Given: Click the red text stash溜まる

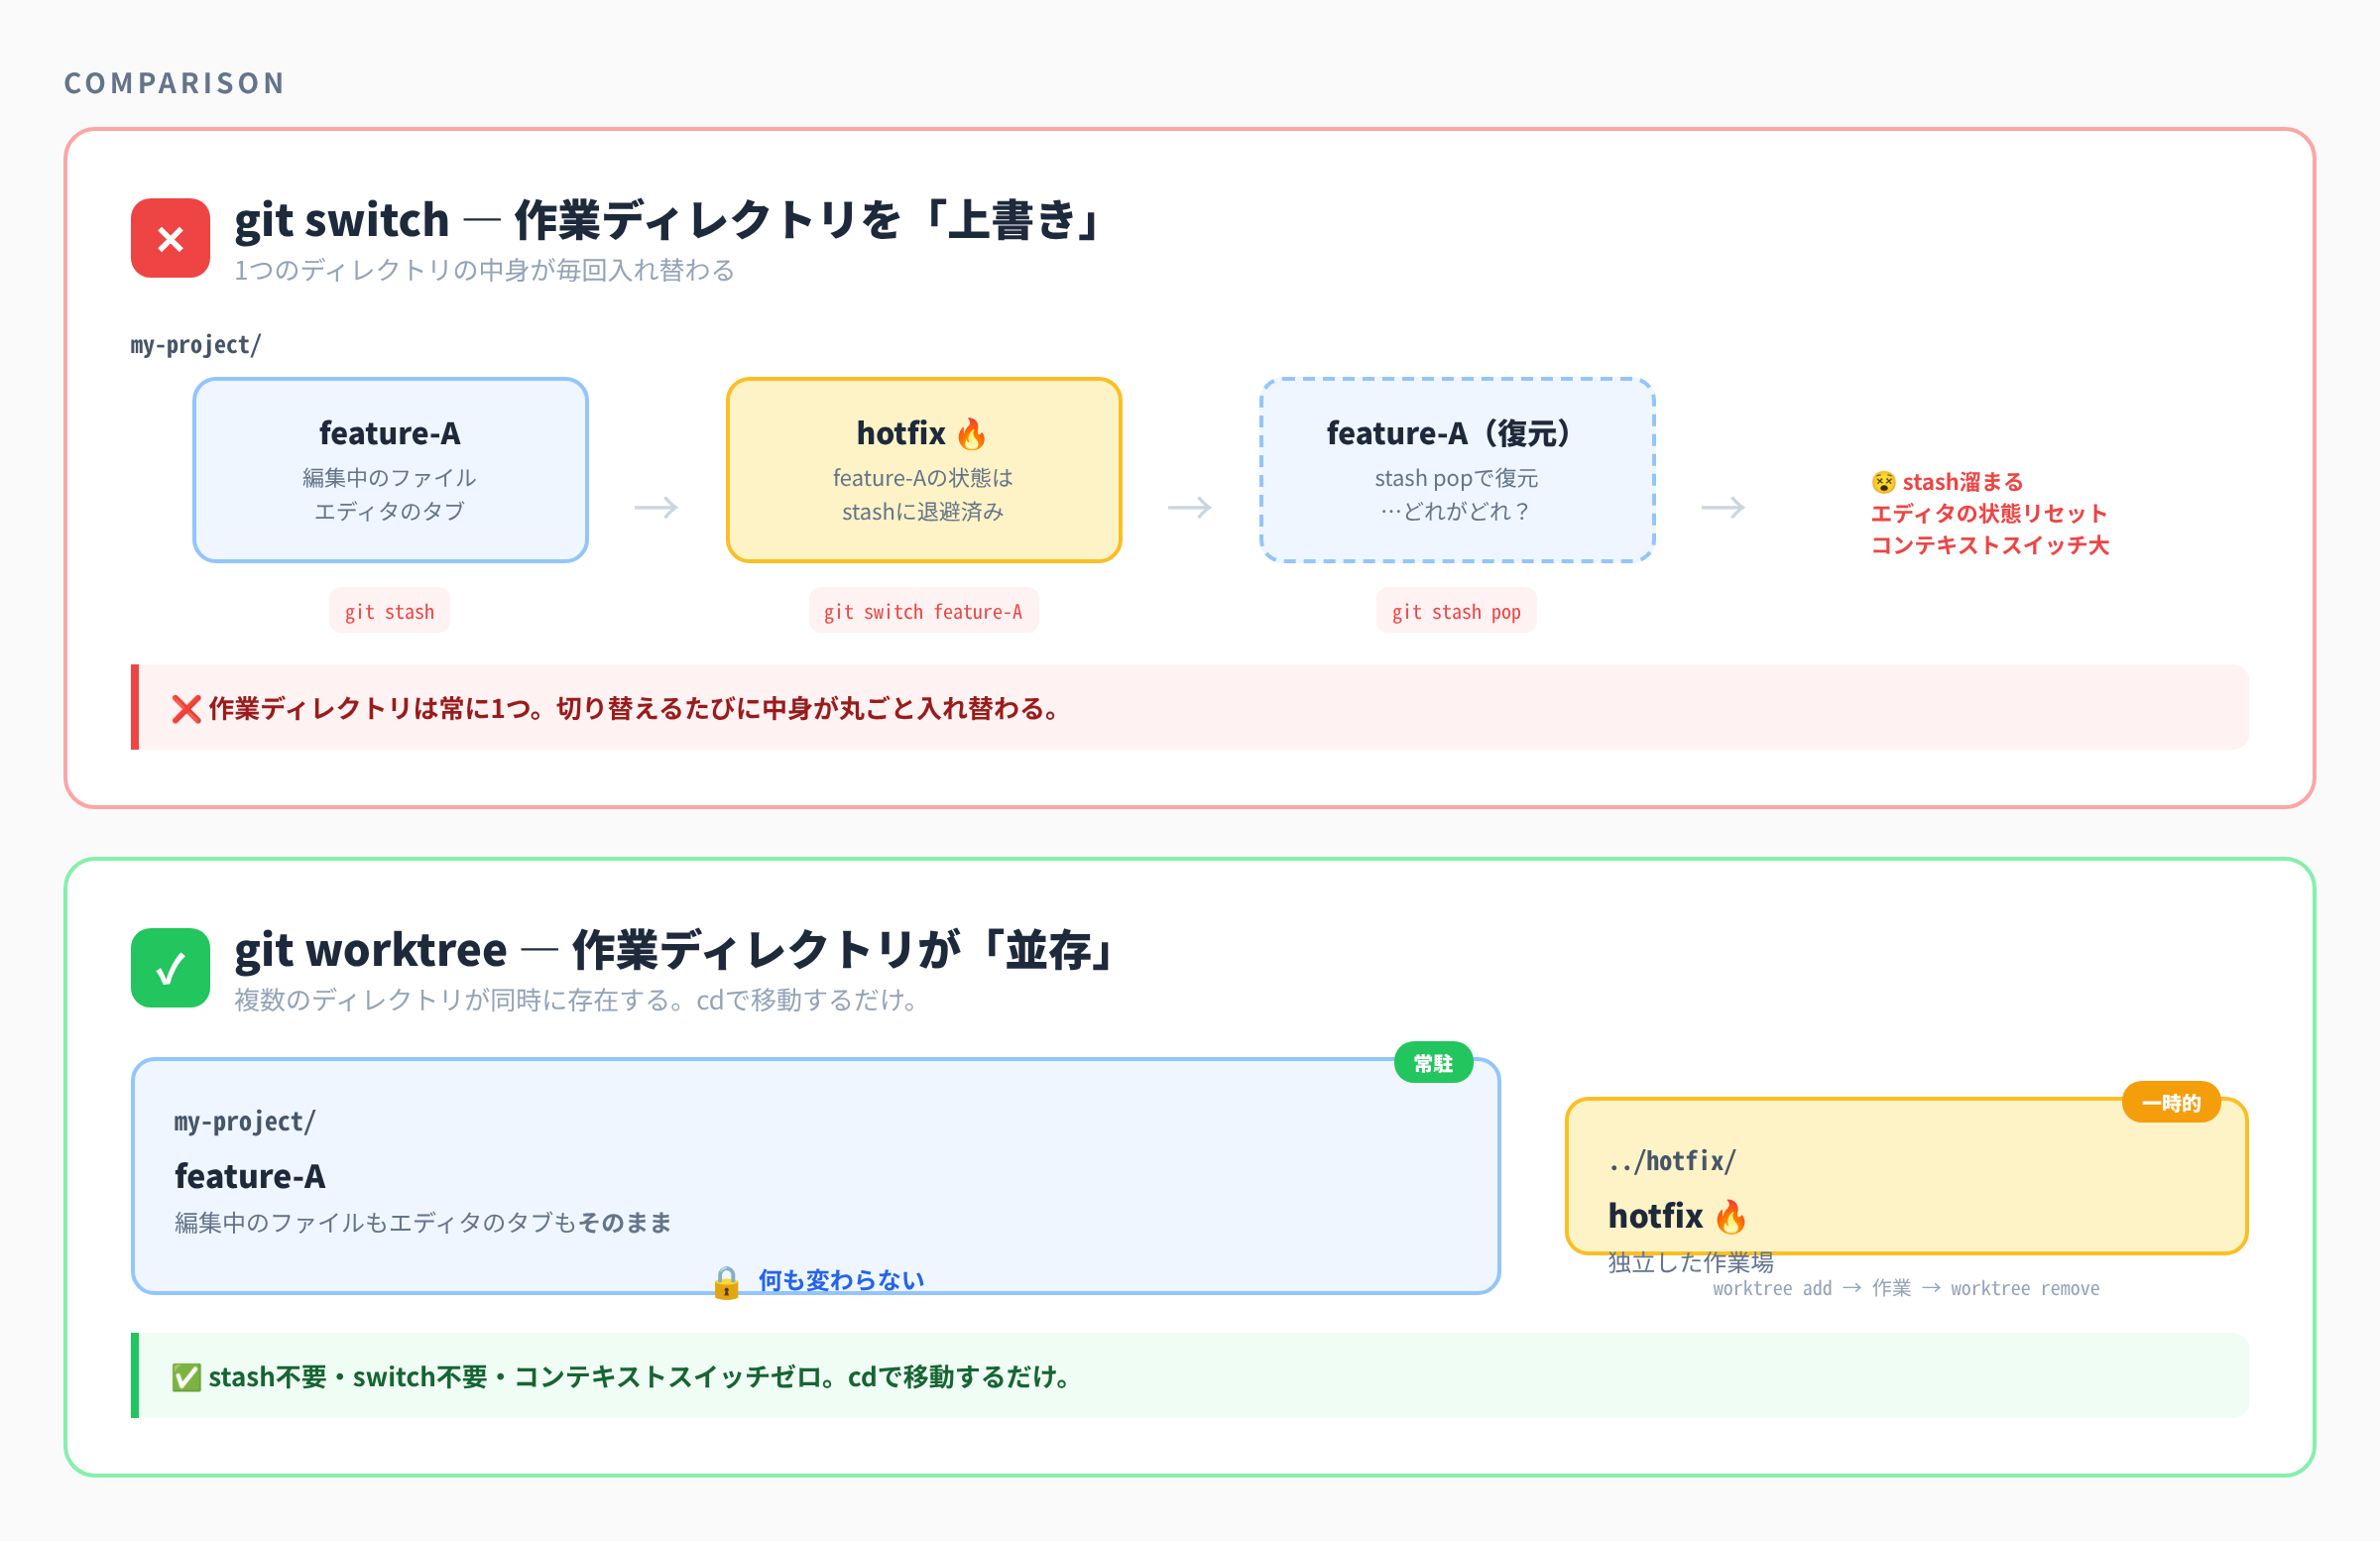Looking at the screenshot, I should [1962, 482].
